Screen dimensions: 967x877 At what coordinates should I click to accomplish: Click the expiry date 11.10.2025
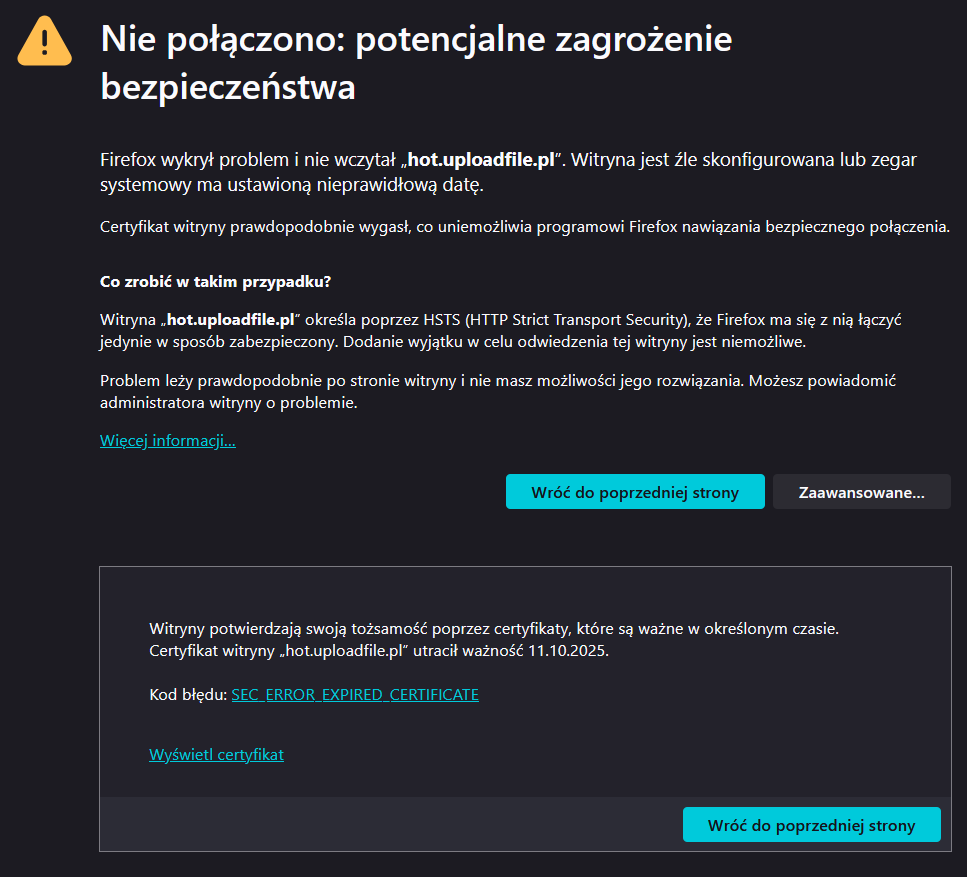pyautogui.click(x=566, y=650)
